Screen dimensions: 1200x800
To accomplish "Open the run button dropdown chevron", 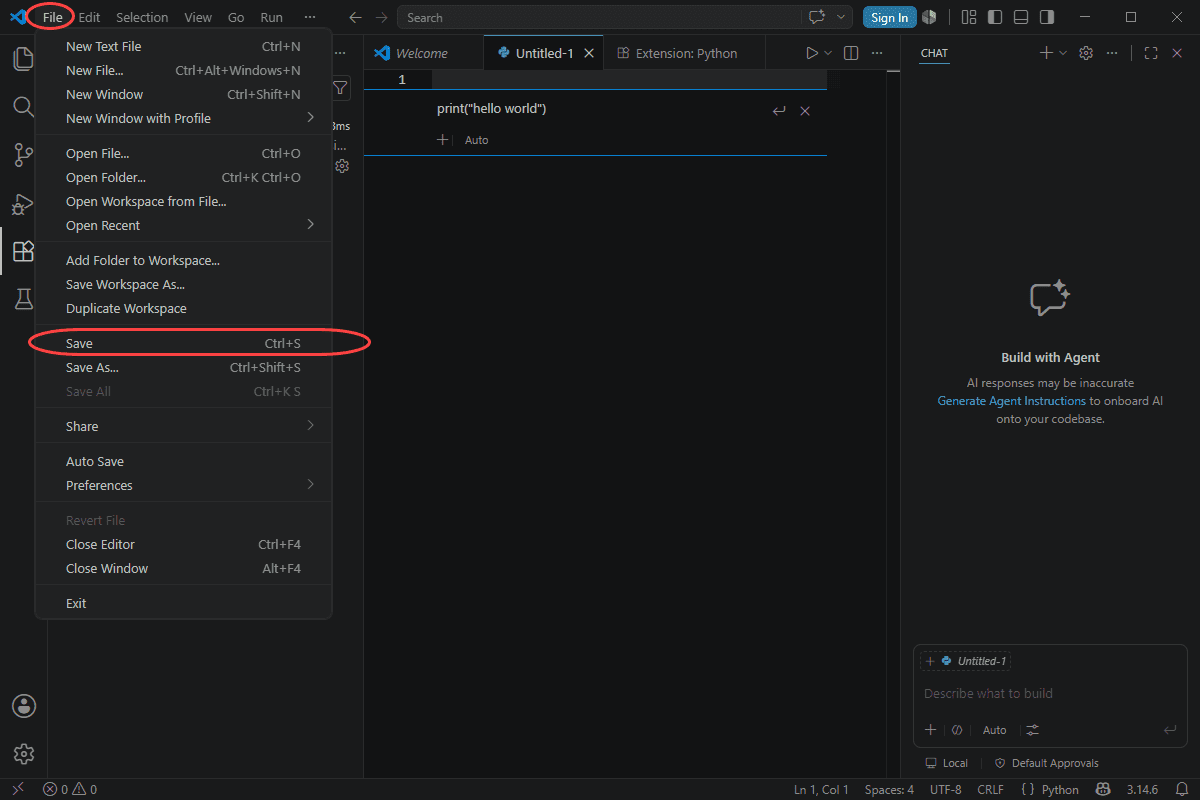I will pos(828,53).
